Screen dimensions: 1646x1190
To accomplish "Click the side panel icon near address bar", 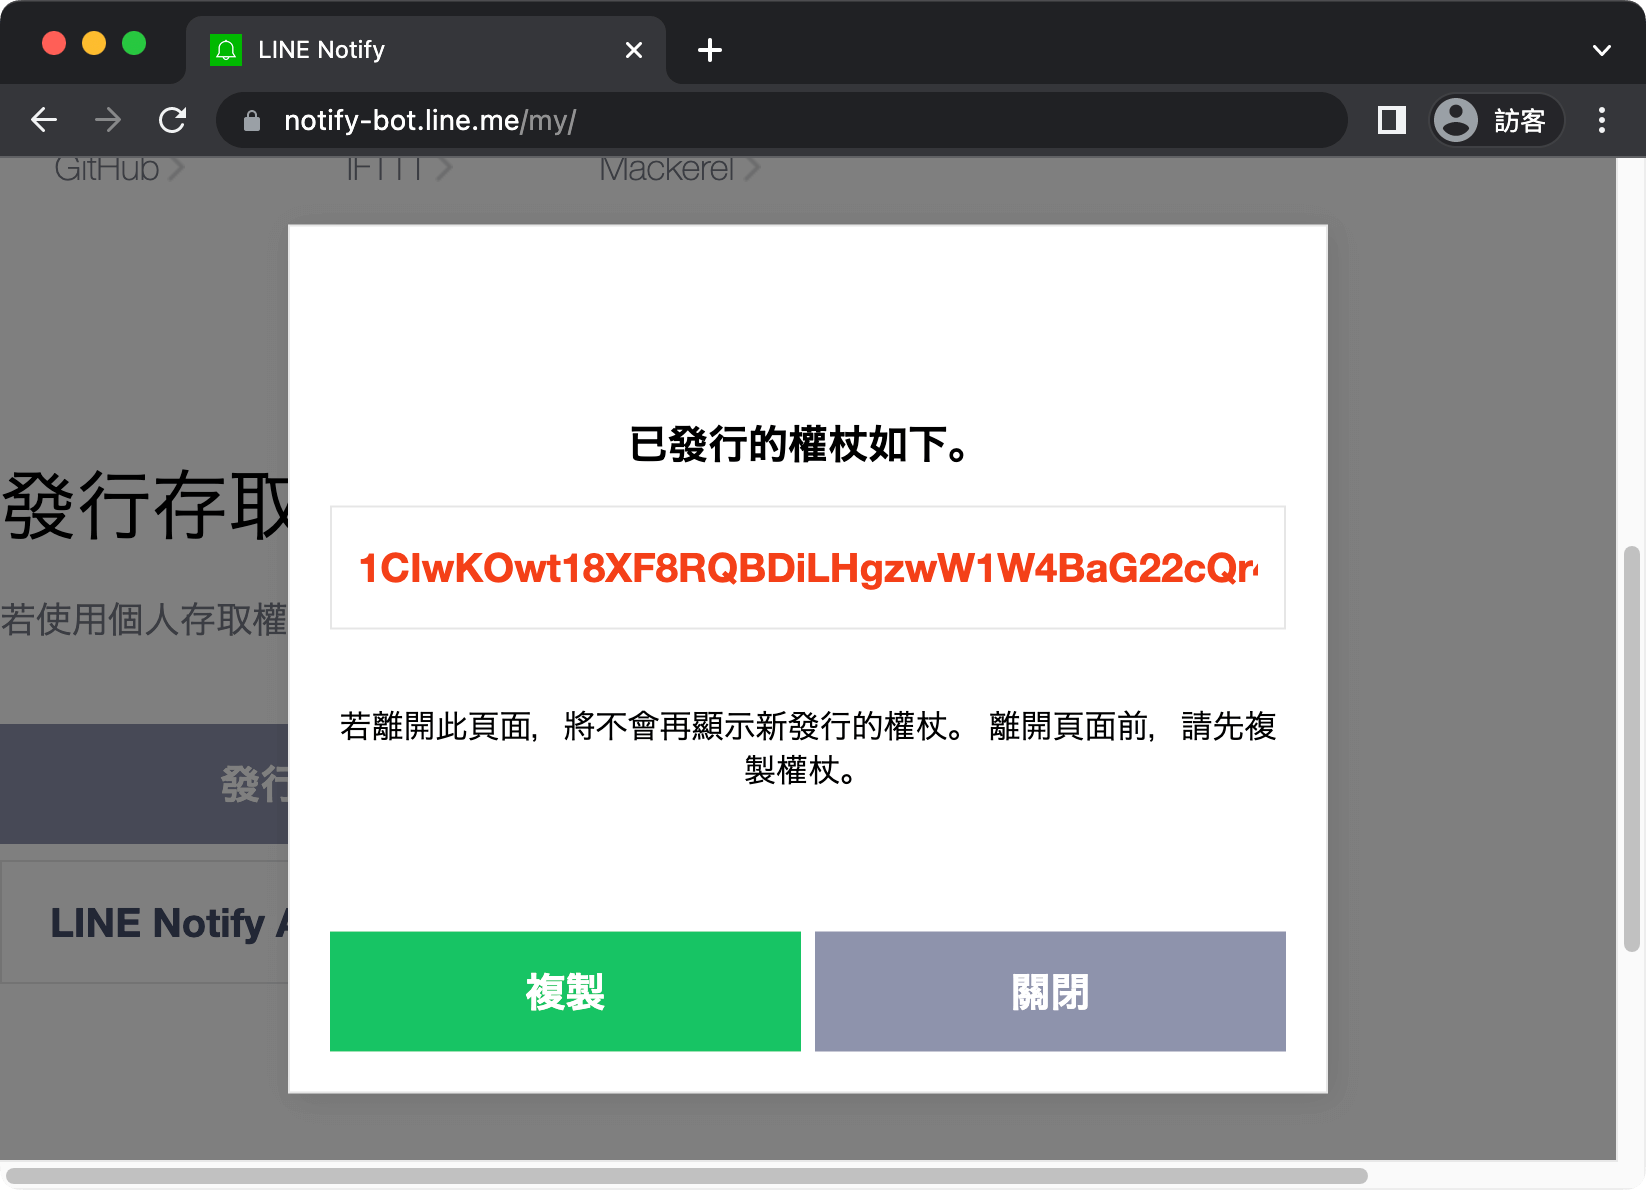I will pos(1390,120).
